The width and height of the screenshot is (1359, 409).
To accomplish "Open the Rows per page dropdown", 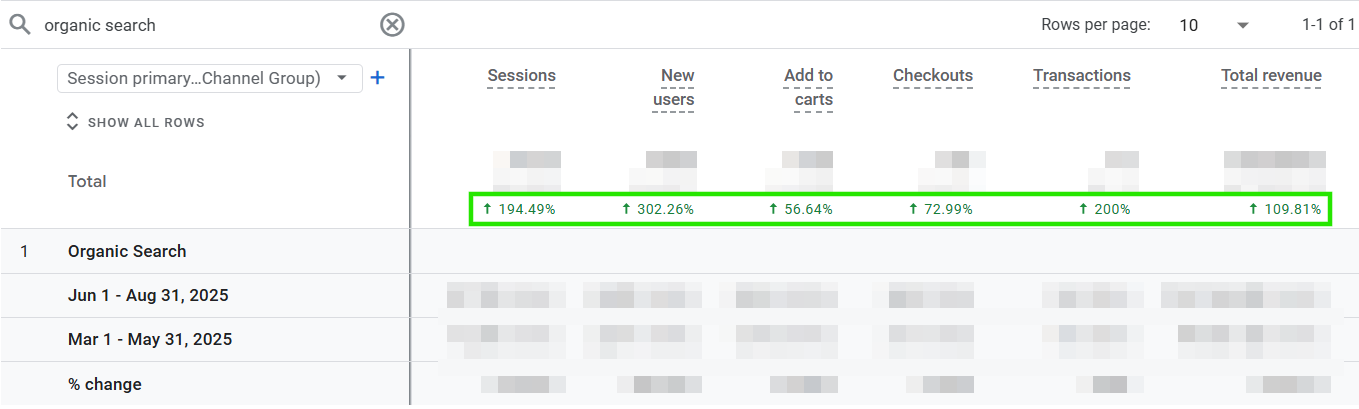I will [1214, 25].
